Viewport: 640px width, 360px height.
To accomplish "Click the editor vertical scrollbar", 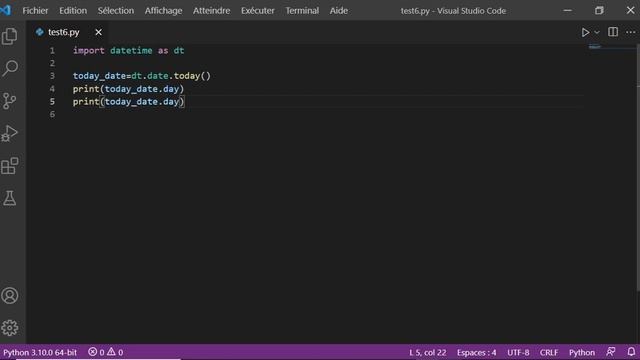I will [x=638, y=167].
